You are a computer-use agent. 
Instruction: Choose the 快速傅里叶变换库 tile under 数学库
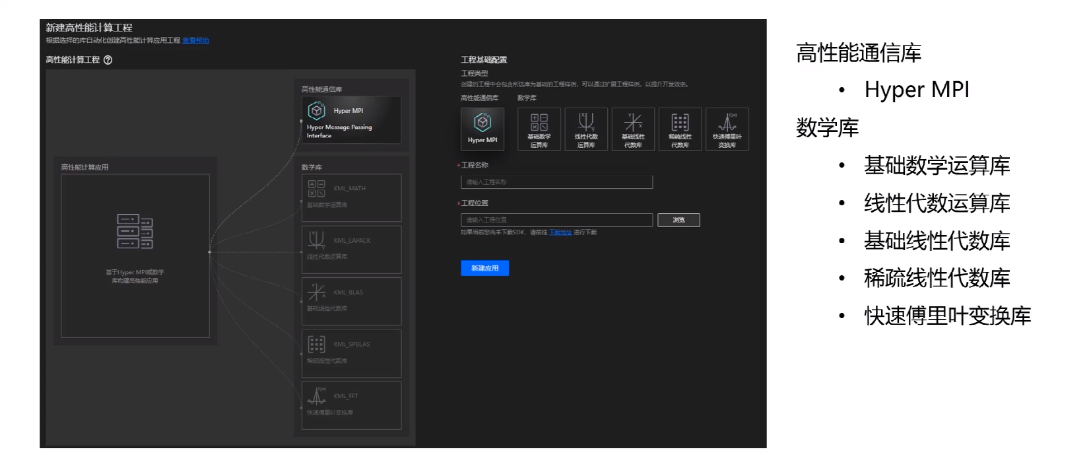(727, 129)
